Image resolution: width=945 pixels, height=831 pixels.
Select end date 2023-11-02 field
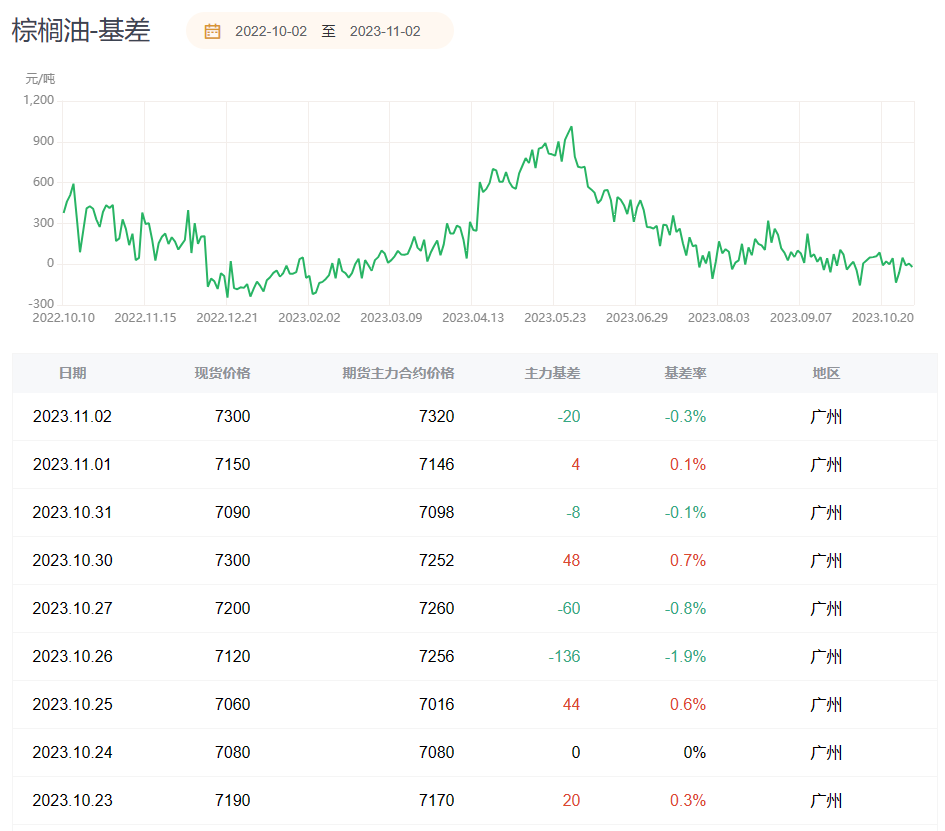point(385,31)
